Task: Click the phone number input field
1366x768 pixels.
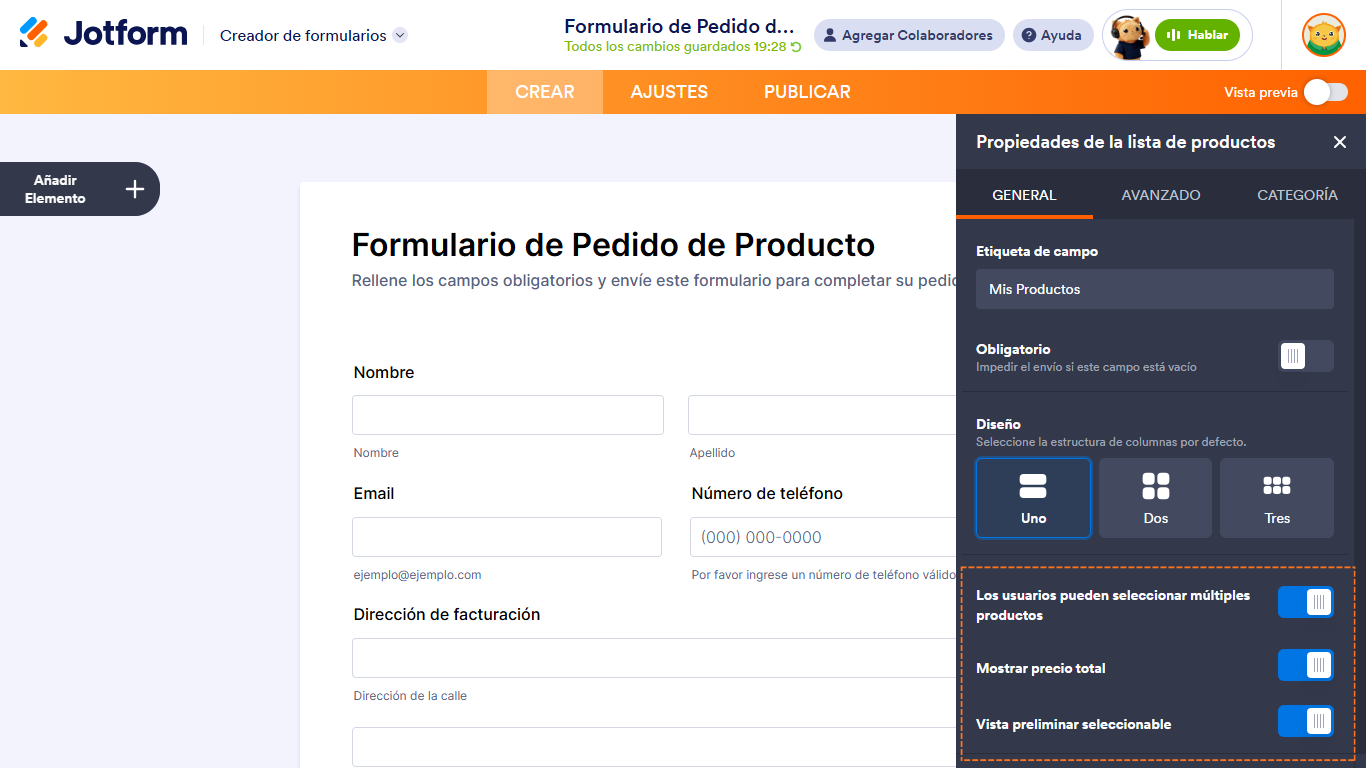Action: tap(823, 537)
